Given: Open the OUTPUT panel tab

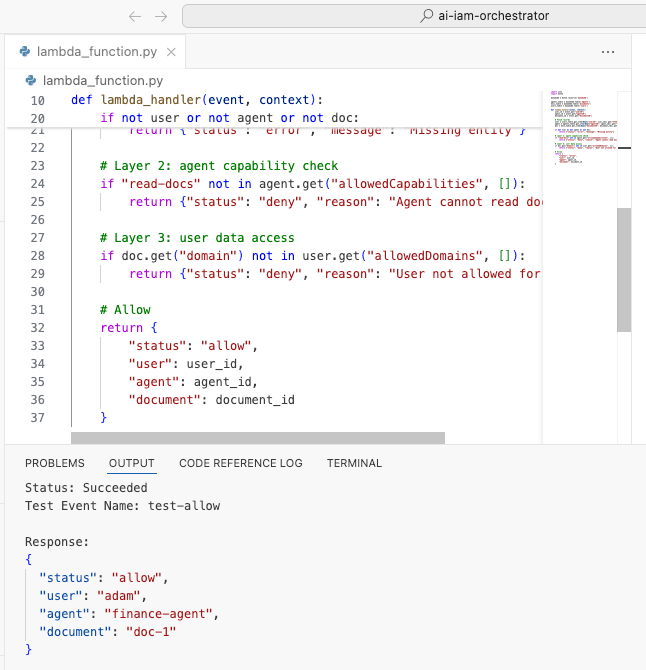Looking at the screenshot, I should click(x=132, y=463).
